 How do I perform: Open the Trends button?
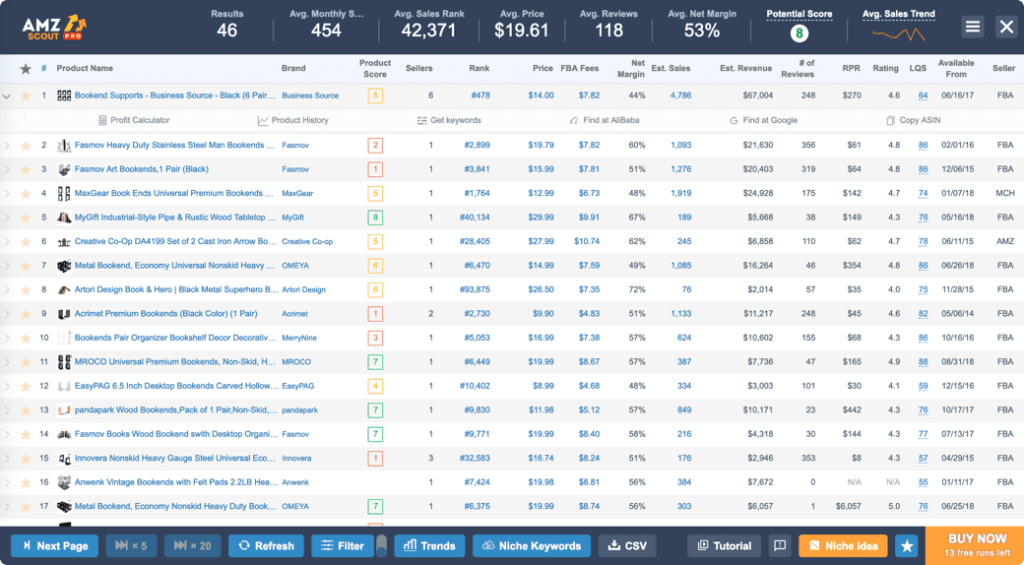430,546
